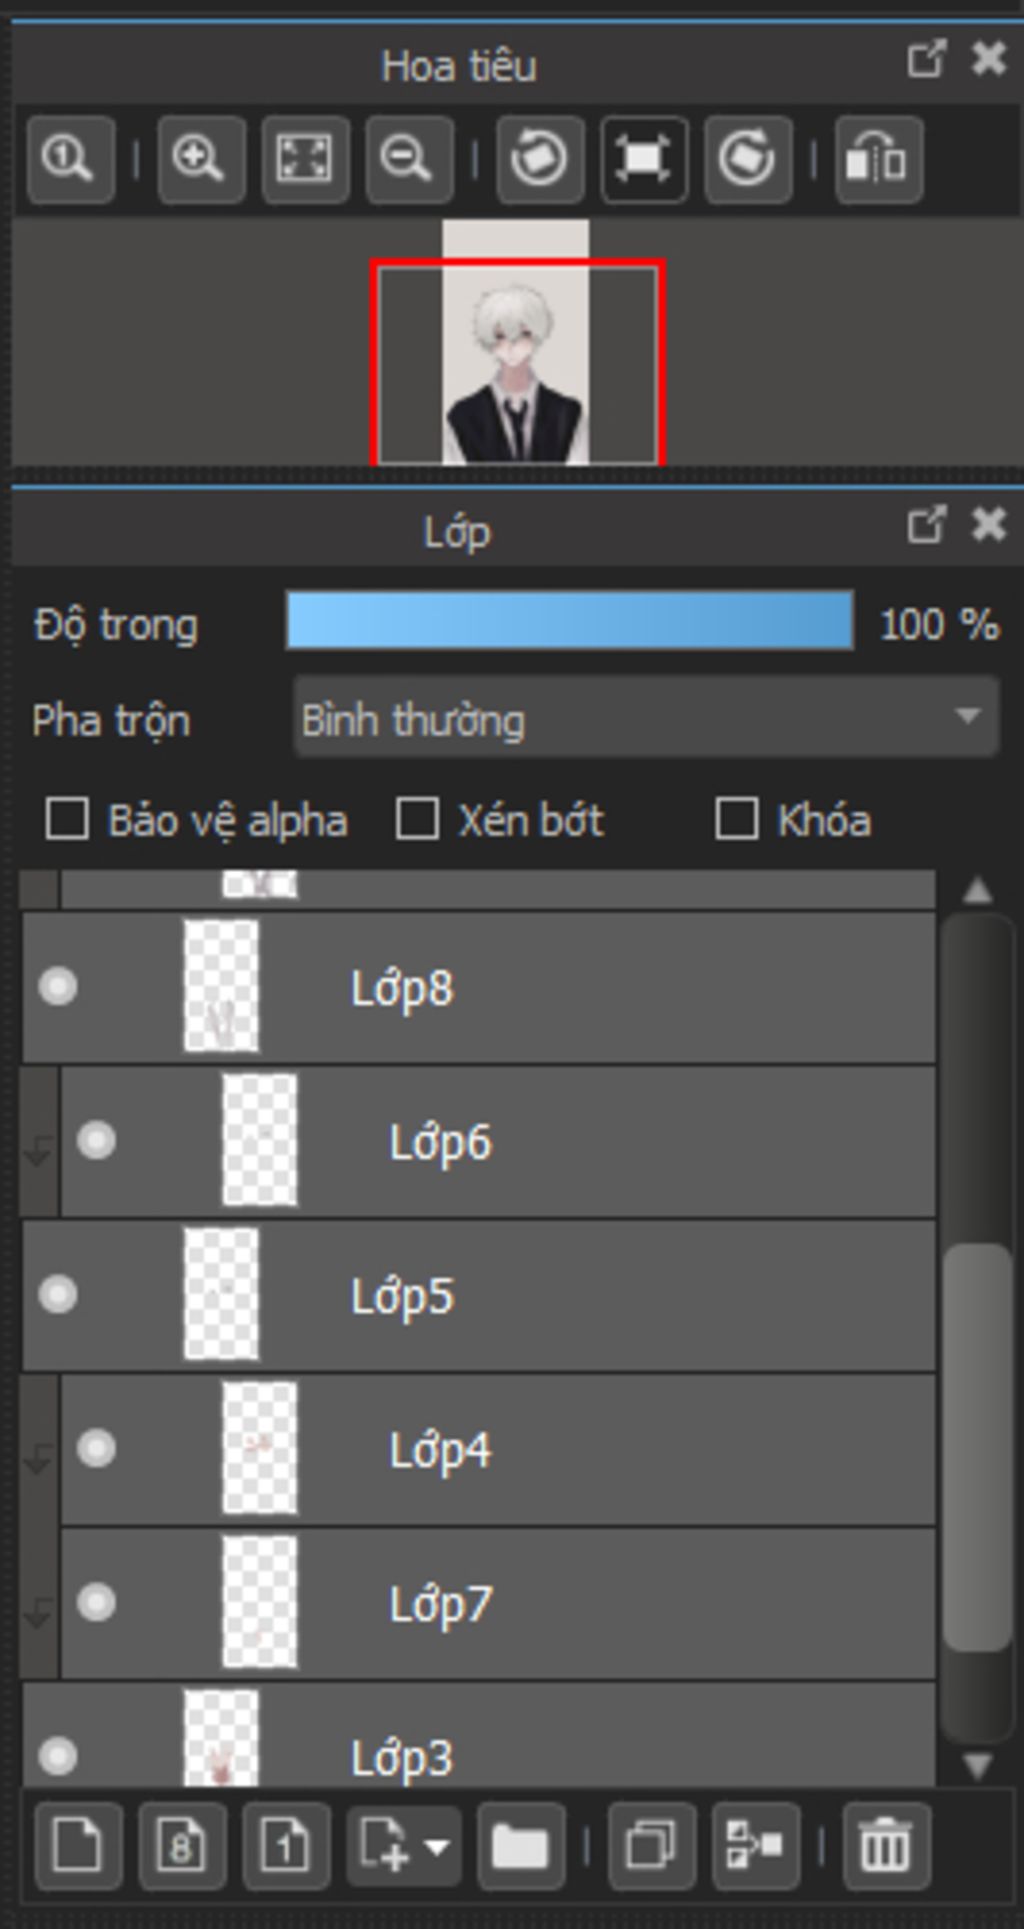The height and width of the screenshot is (1929, 1024).
Task: Reset zoom to 100% in navigator
Action: 70,159
